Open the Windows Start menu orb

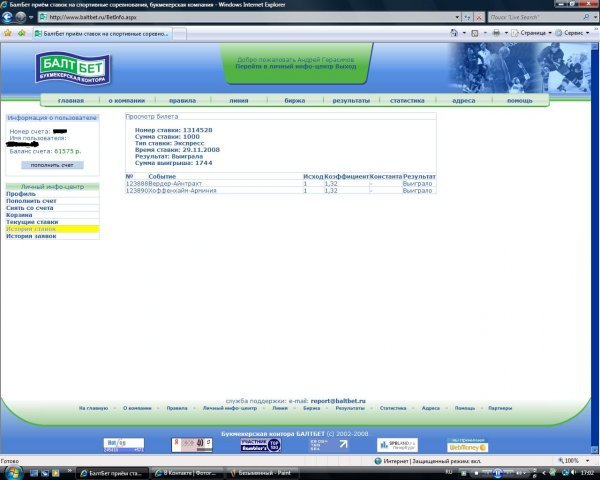tap(11, 471)
